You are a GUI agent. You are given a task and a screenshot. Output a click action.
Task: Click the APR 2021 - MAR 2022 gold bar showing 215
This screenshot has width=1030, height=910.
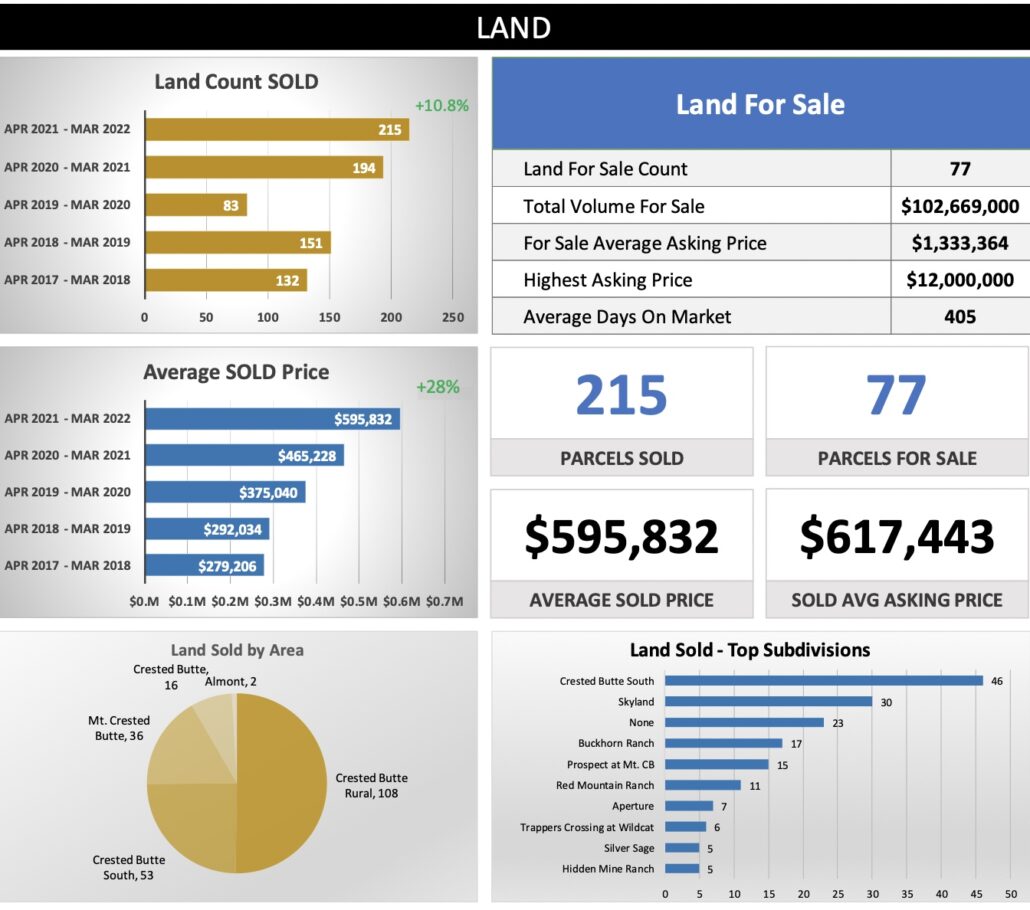(276, 129)
